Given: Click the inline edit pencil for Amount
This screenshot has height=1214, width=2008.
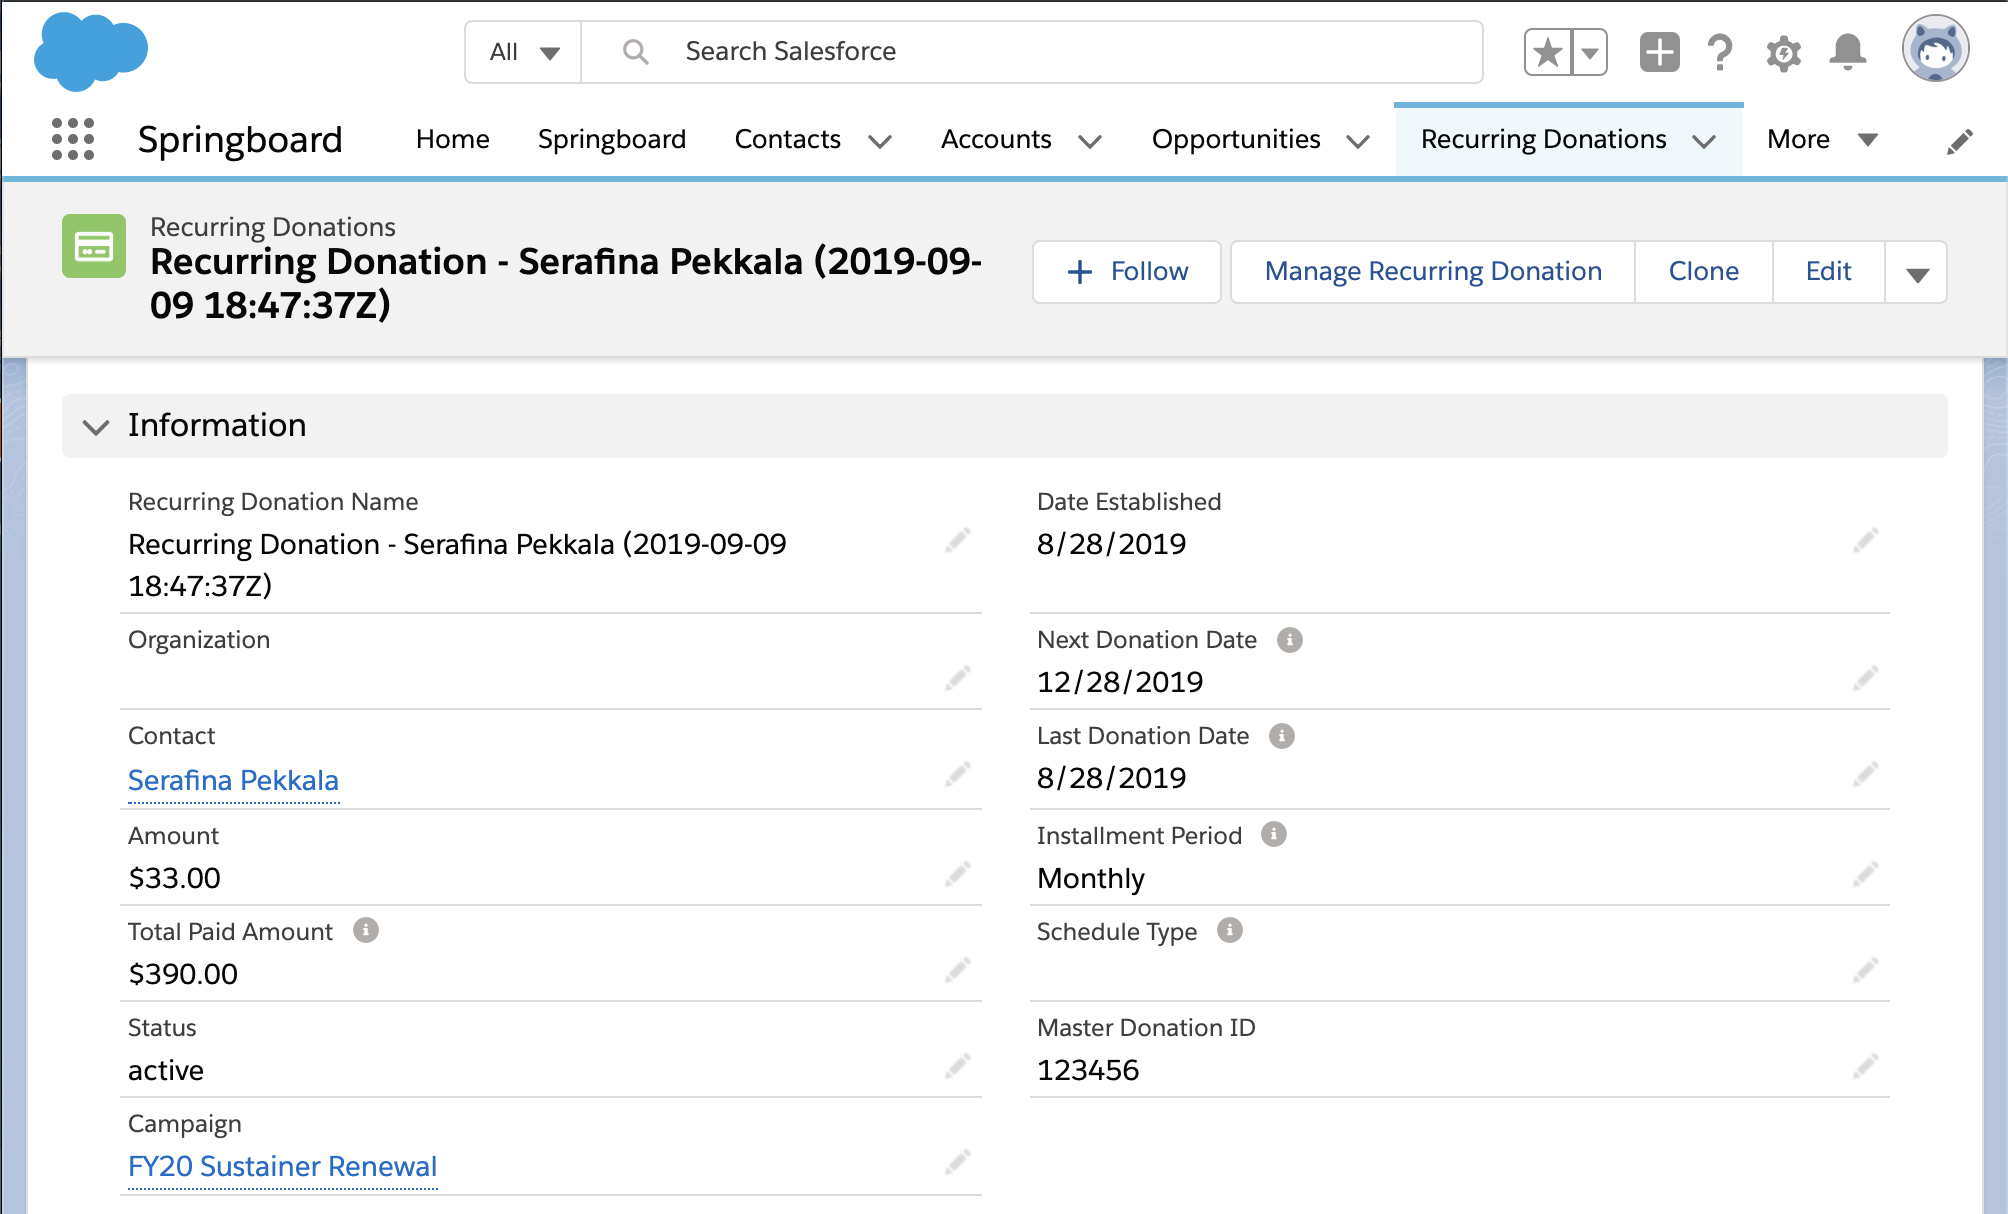Looking at the screenshot, I should [x=957, y=874].
